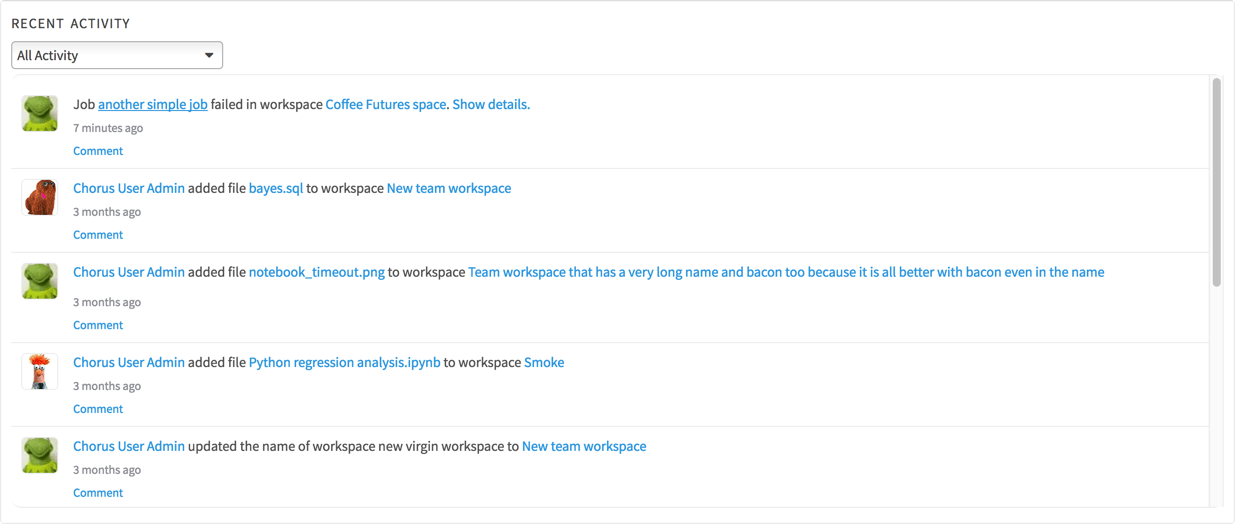Go to the Smoke workspace
The height and width of the screenshot is (524, 1235).
point(544,362)
